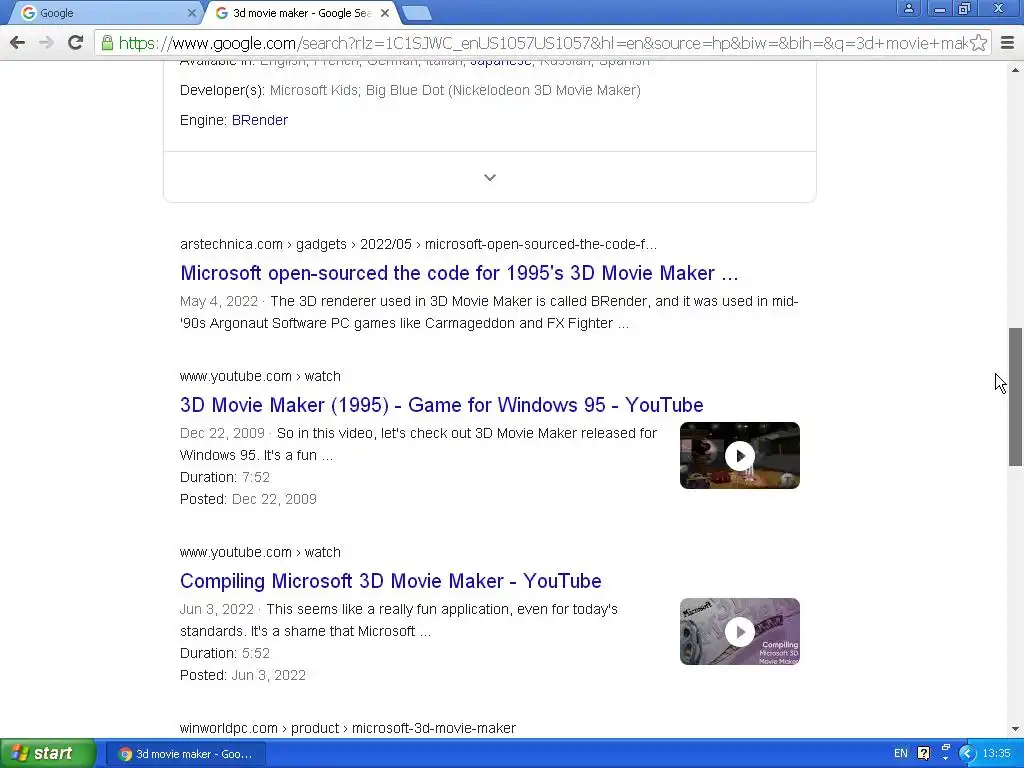Close the first Google tab
Screen dimensions: 1024x768
(191, 13)
